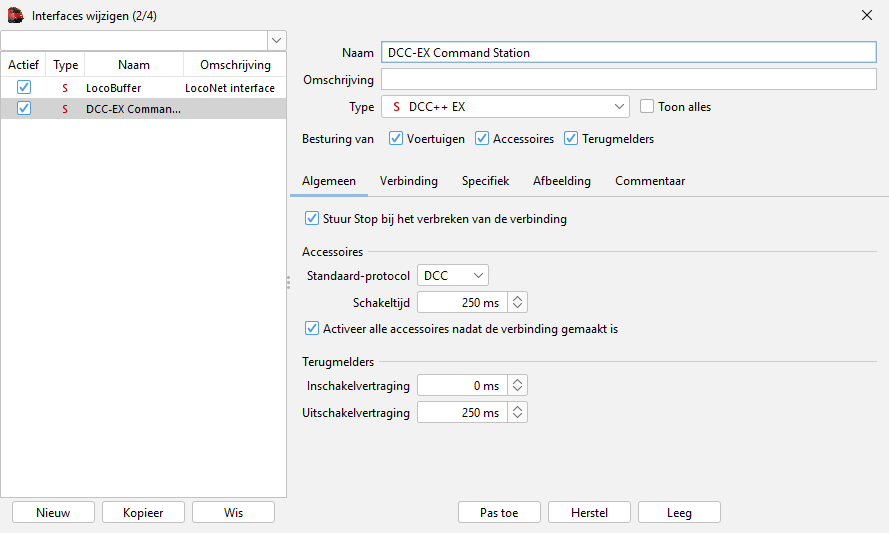Toggle the Actief checkbox for LocoBuffer
This screenshot has width=889, height=533.
[24, 88]
